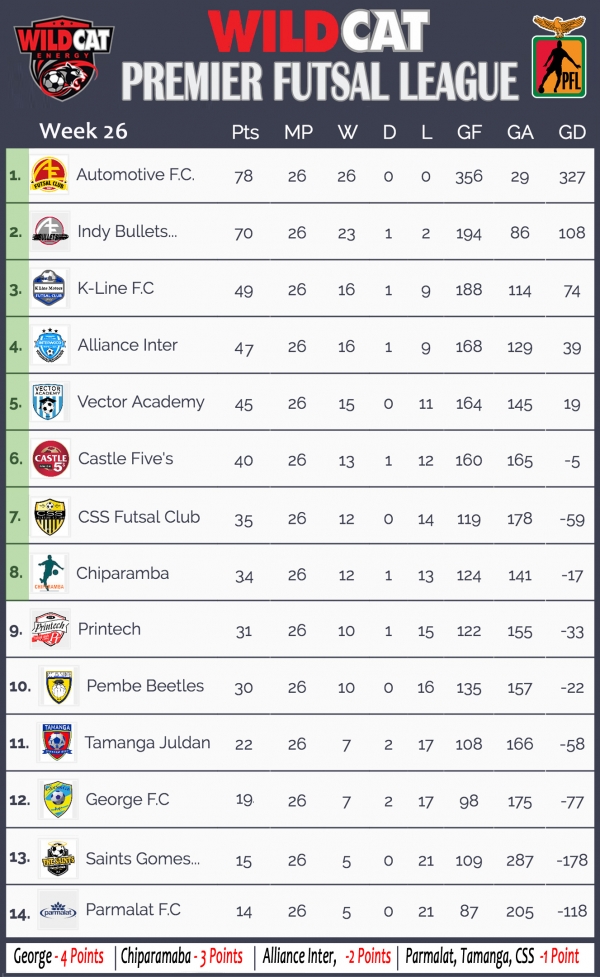This screenshot has height=977, width=600.
Task: Click the Wildcat Energy logo
Action: click(63, 59)
